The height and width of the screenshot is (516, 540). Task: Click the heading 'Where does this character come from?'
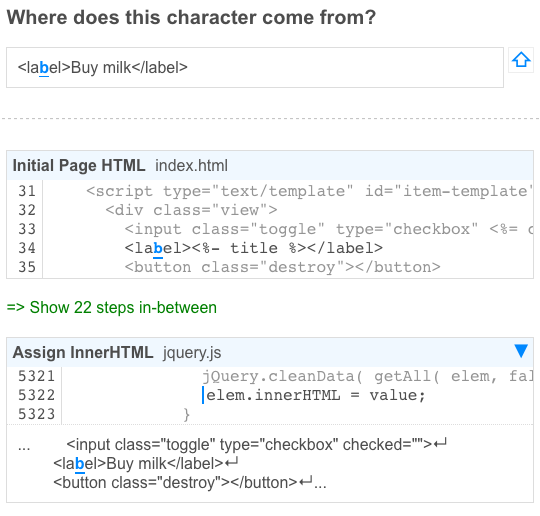[191, 17]
